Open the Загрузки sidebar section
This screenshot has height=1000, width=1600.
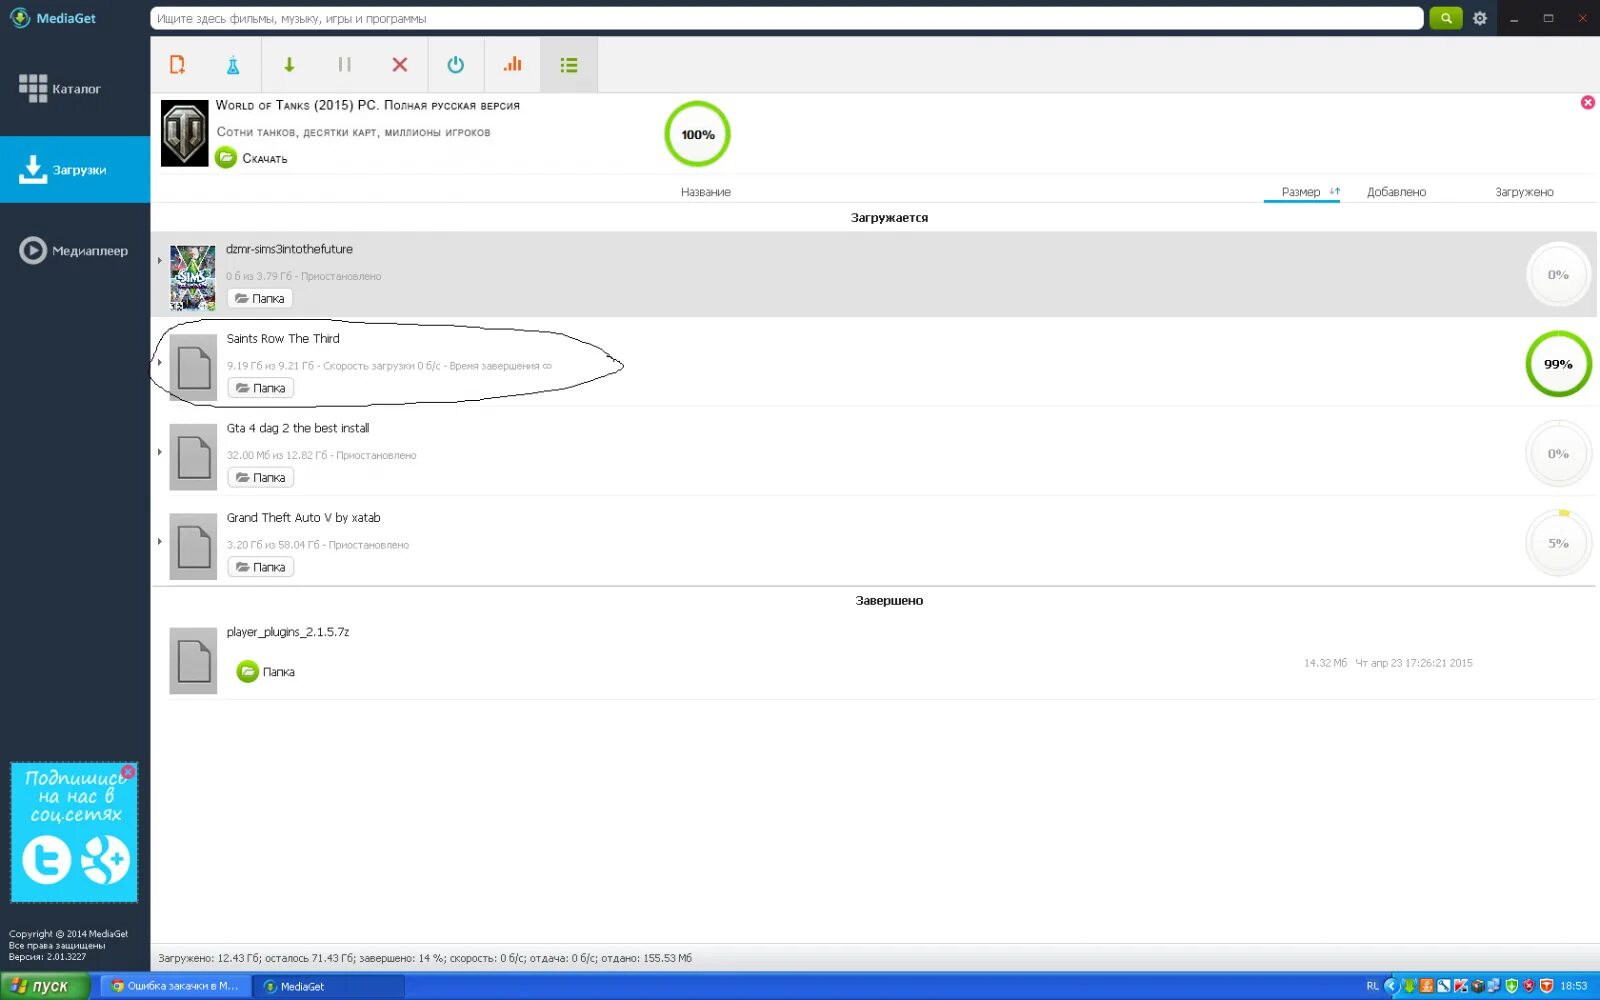click(75, 170)
